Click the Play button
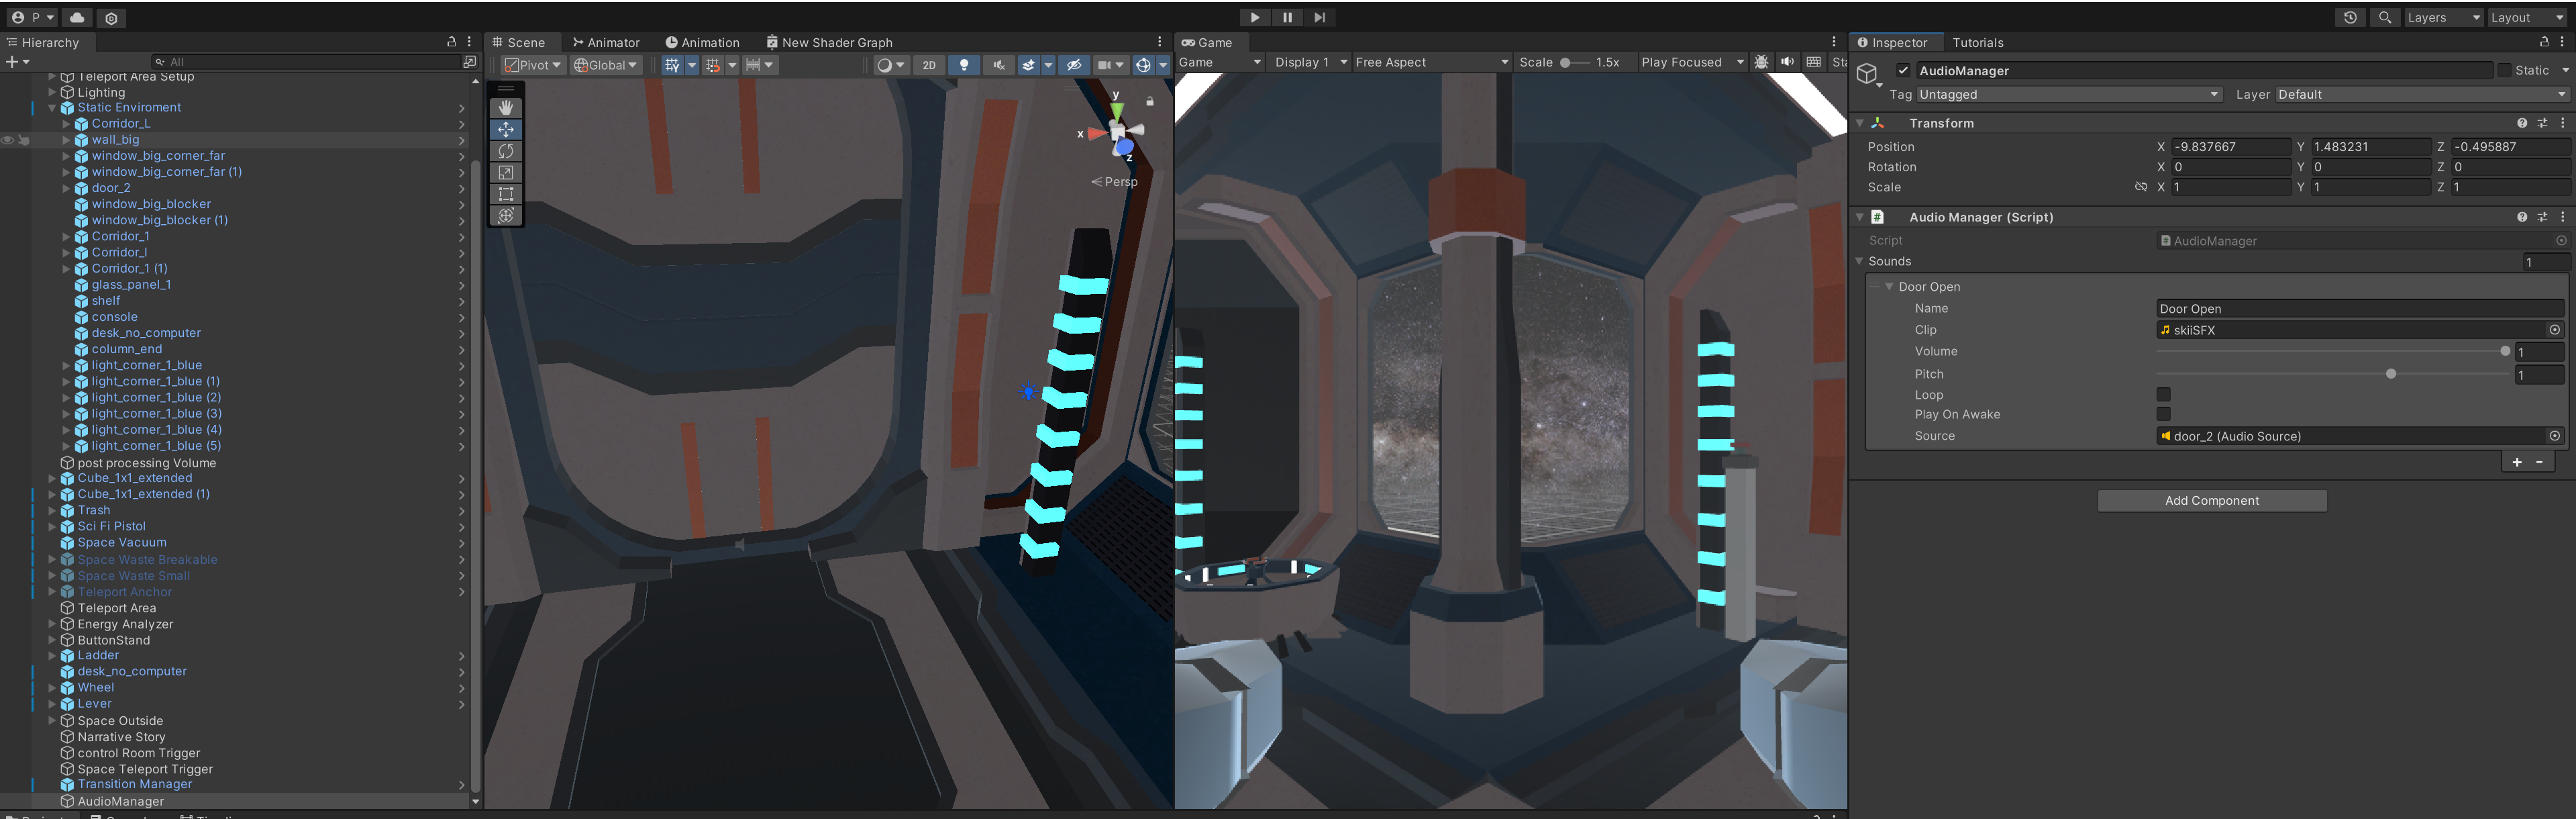The image size is (2576, 819). pyautogui.click(x=1254, y=17)
